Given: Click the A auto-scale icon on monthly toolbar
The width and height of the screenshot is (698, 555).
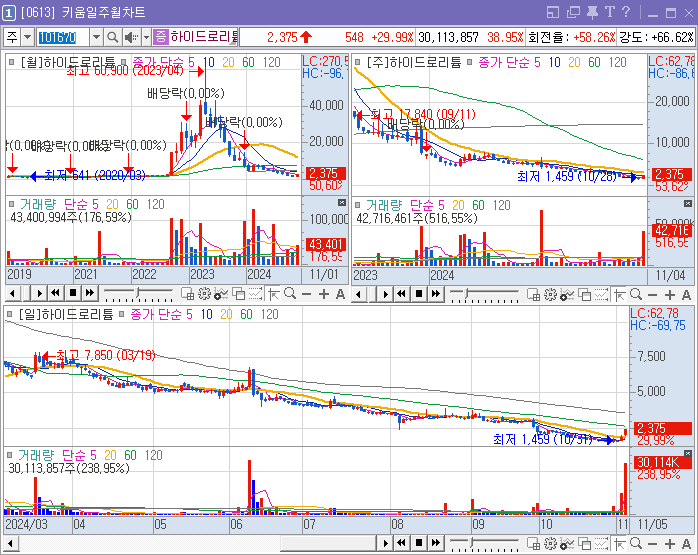Looking at the screenshot, I should point(340,294).
